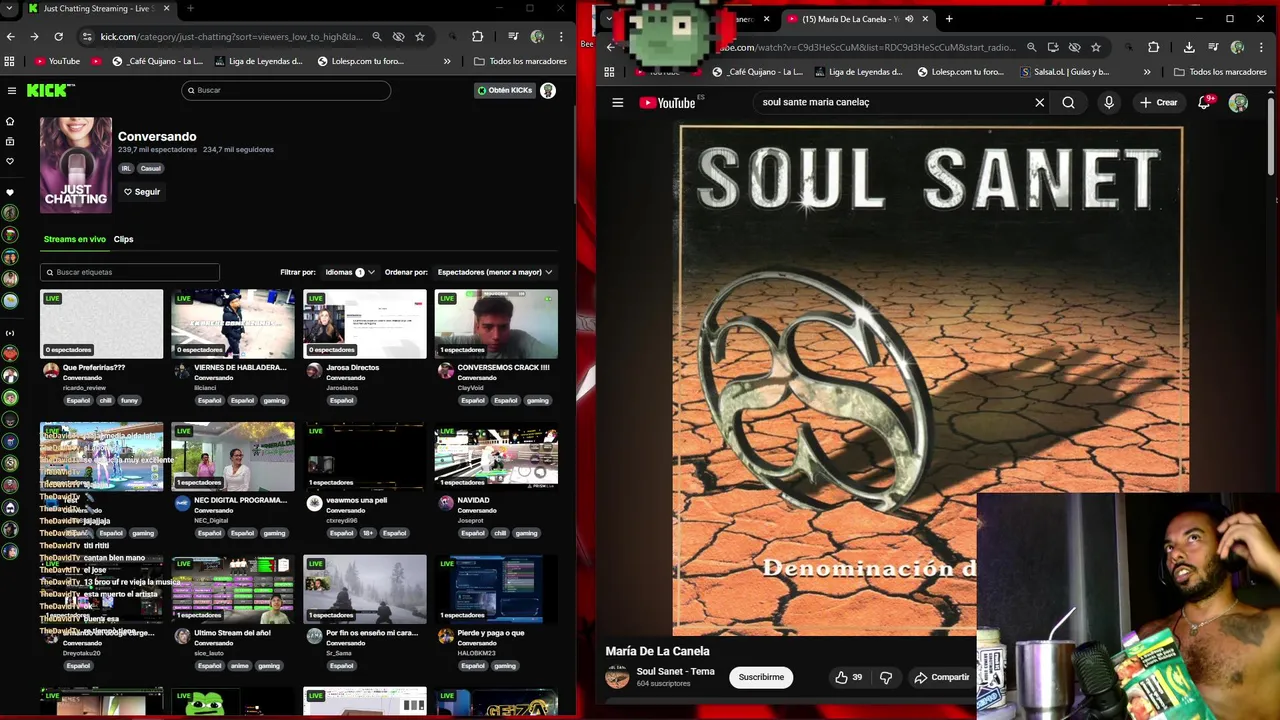This screenshot has width=1280, height=720.
Task: Click Compartir share button
Action: [x=941, y=677]
